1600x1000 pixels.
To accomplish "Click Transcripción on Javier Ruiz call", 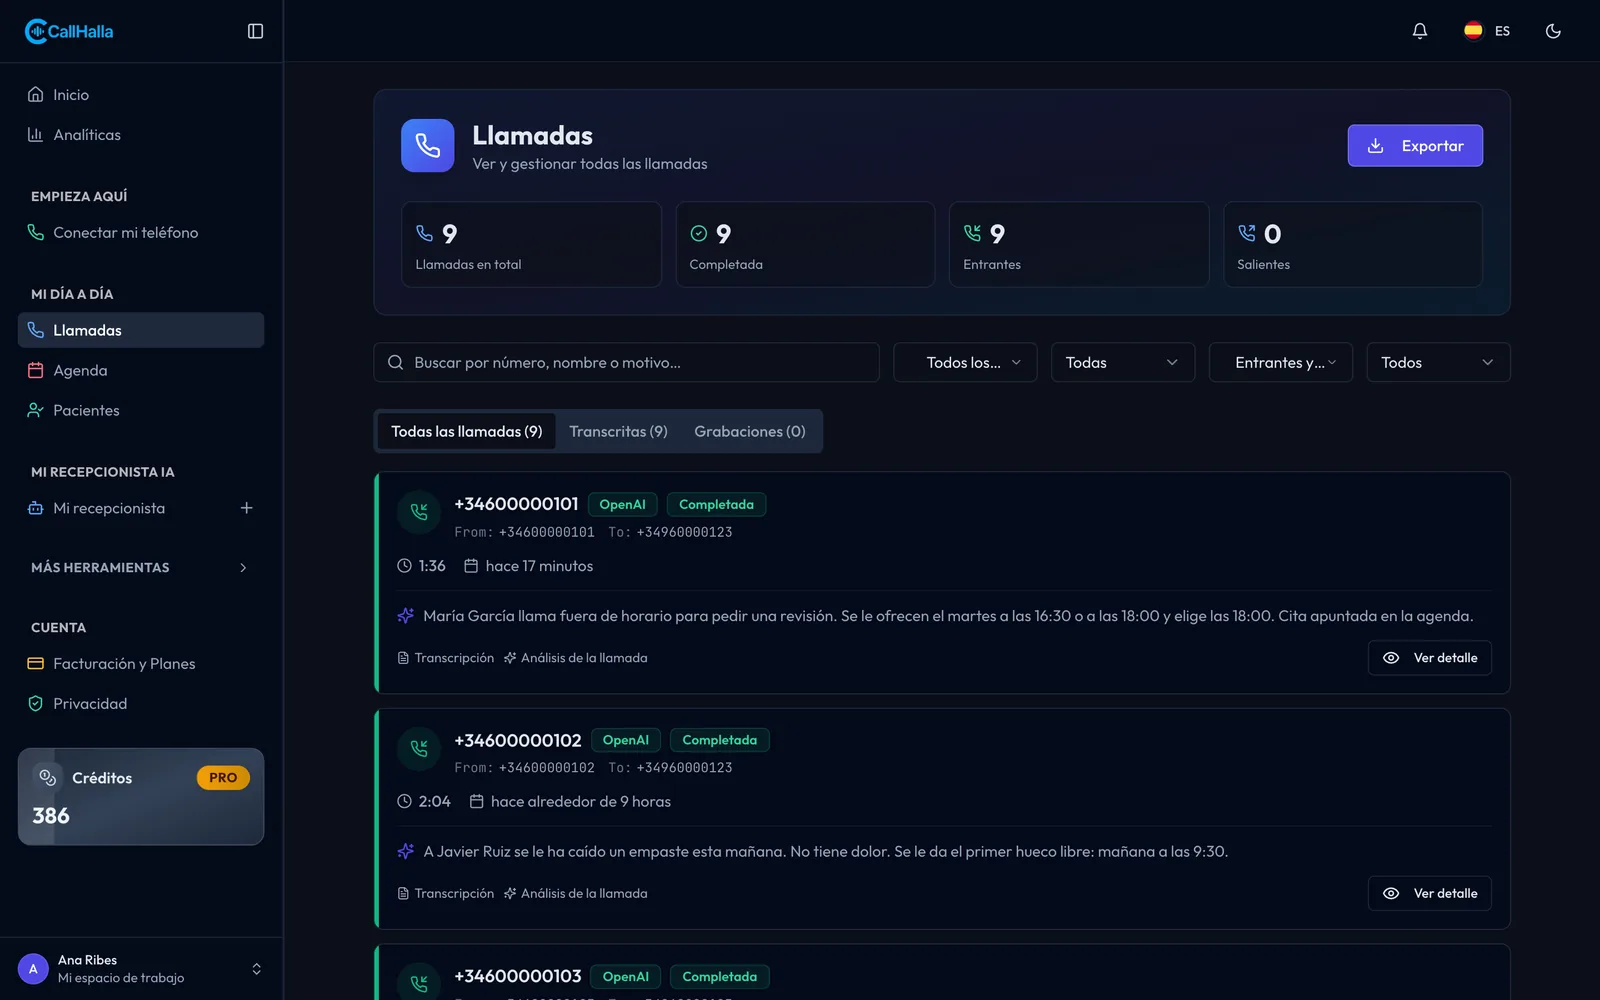I will 446,894.
